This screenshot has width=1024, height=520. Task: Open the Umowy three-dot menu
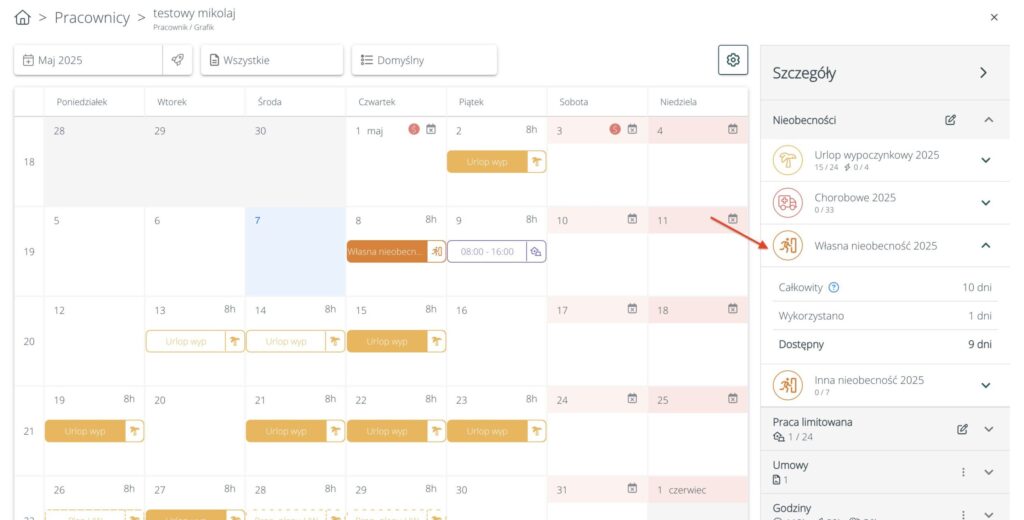point(964,472)
